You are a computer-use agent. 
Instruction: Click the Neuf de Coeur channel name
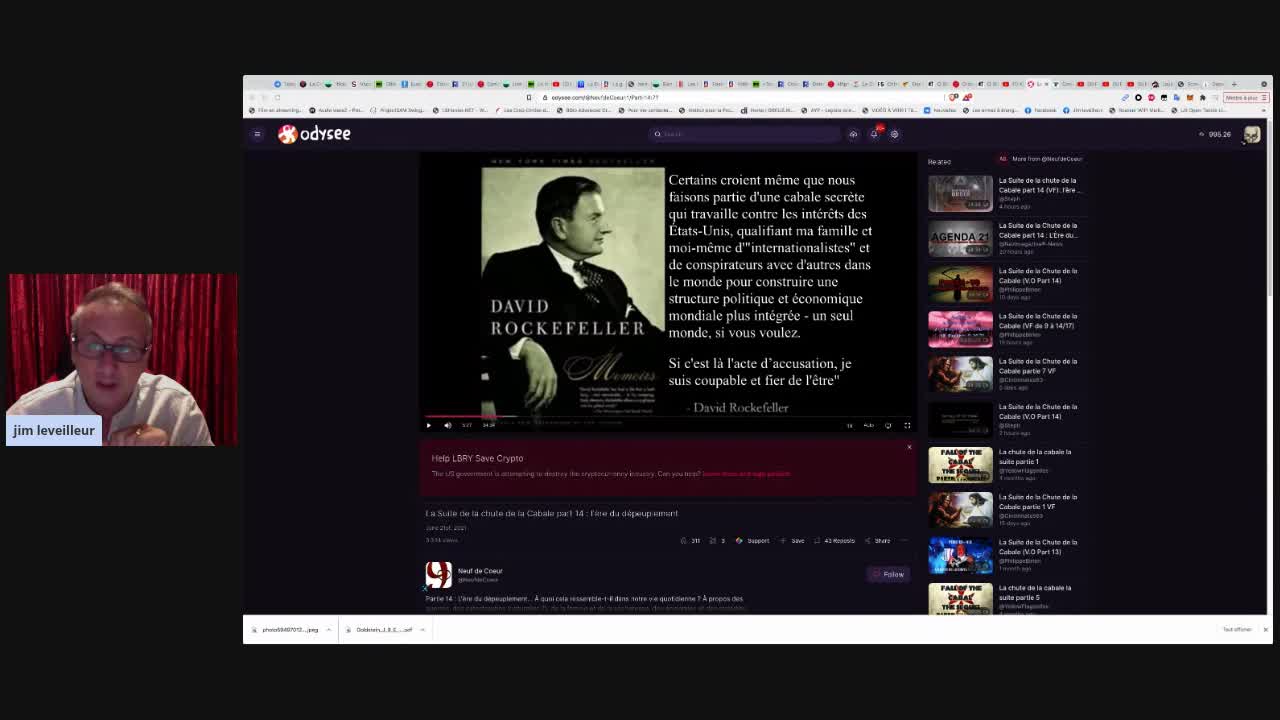tap(480, 571)
